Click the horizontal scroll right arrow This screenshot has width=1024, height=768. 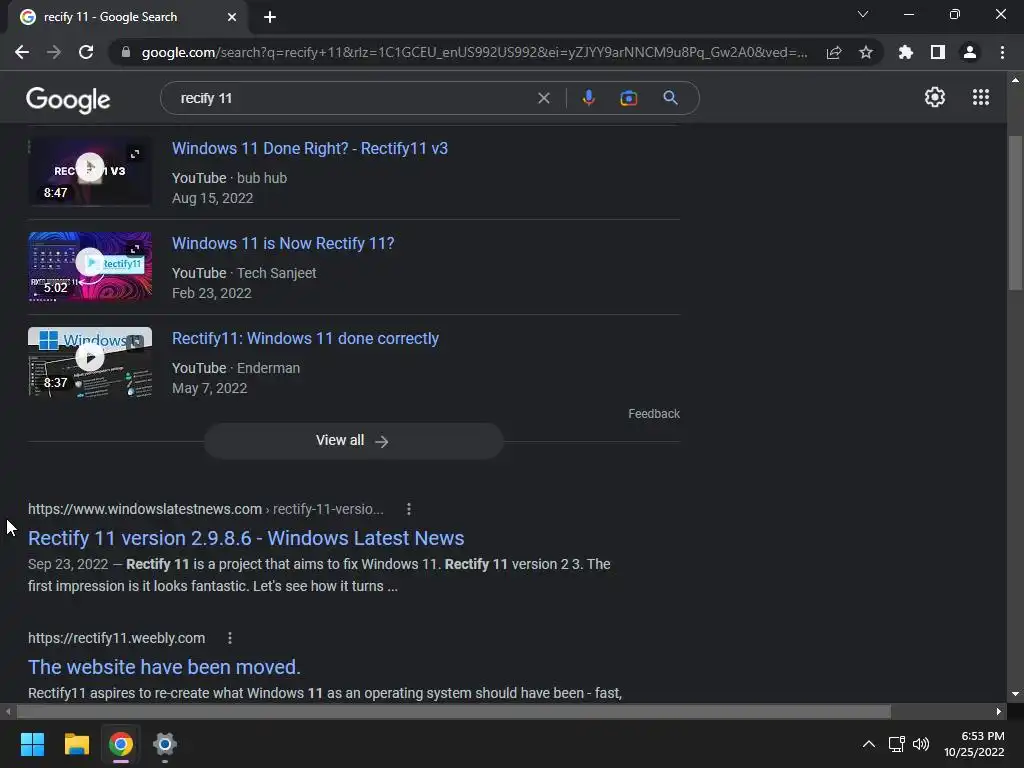(x=999, y=711)
